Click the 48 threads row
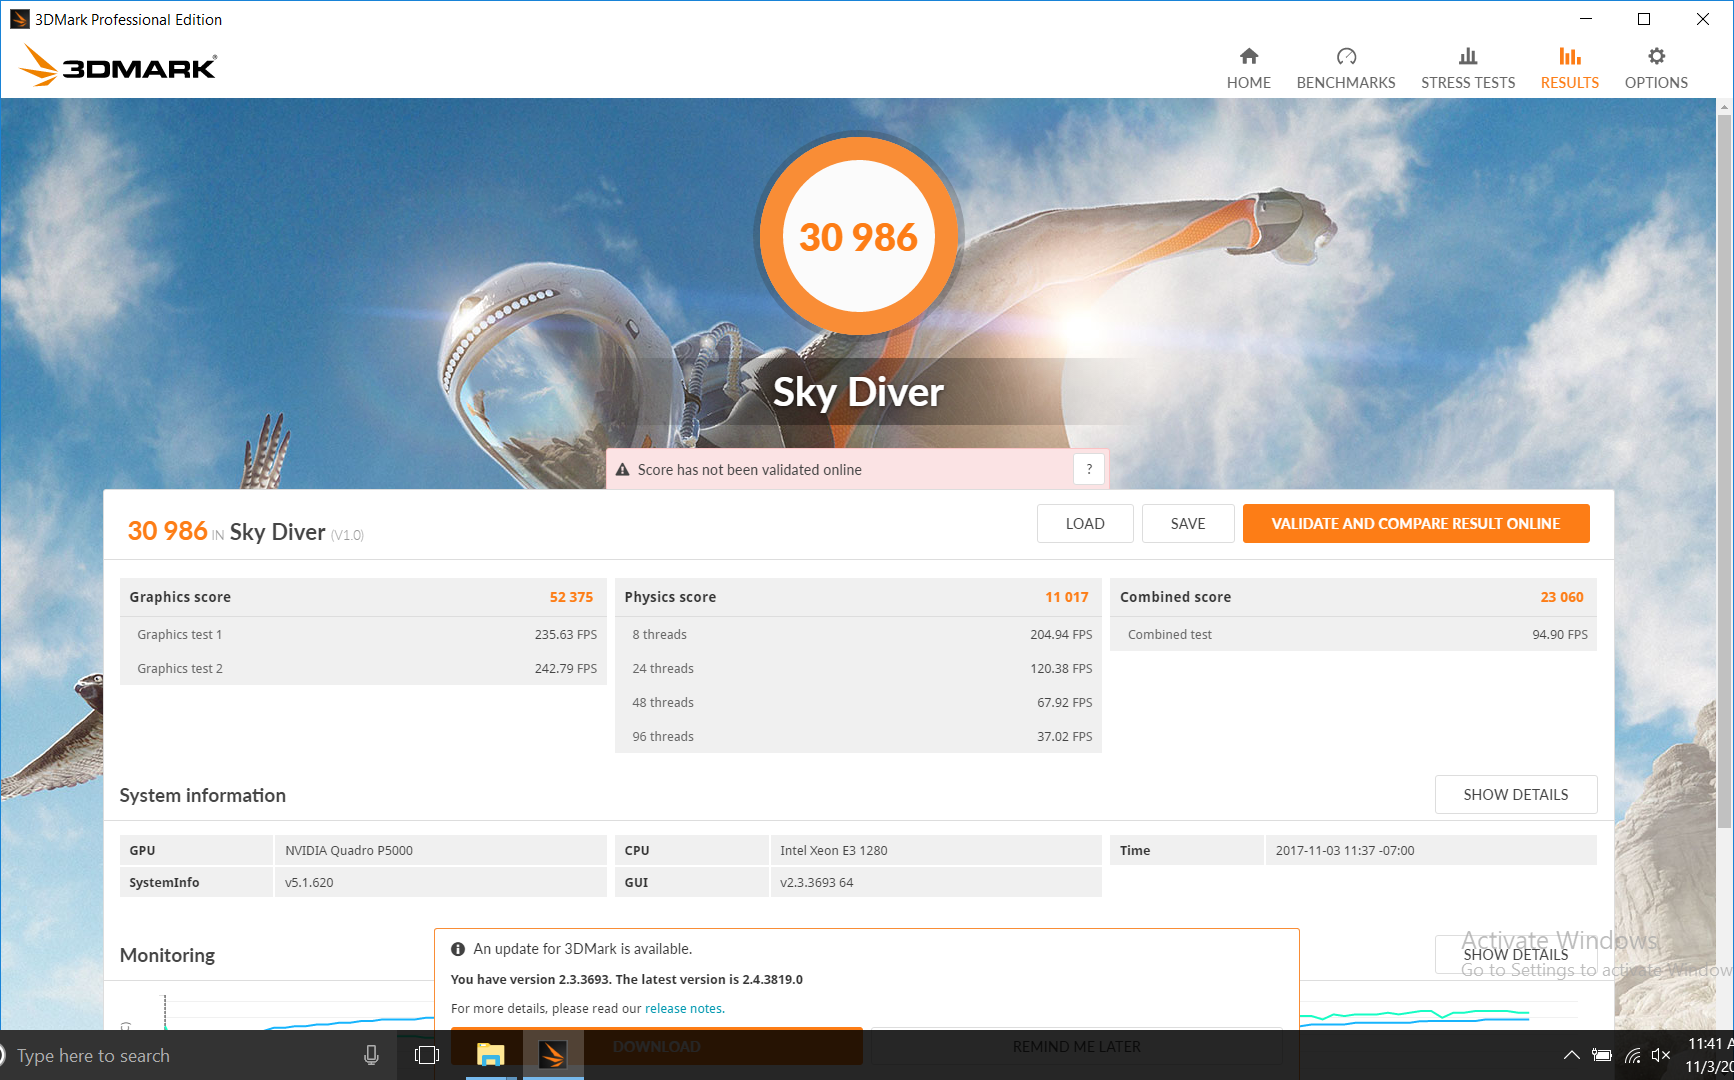1734x1080 pixels. (x=858, y=702)
